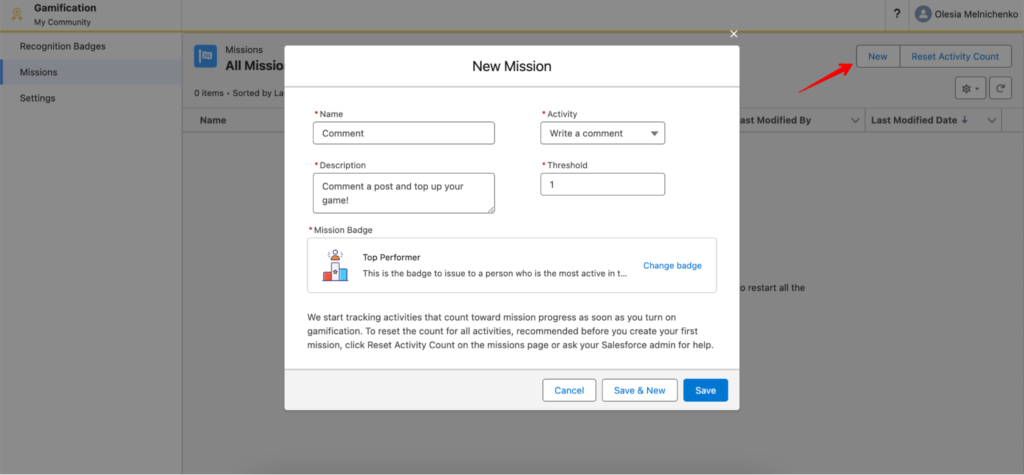The height and width of the screenshot is (475, 1024).
Task: Open Settings in sidebar
Action: click(x=91, y=98)
